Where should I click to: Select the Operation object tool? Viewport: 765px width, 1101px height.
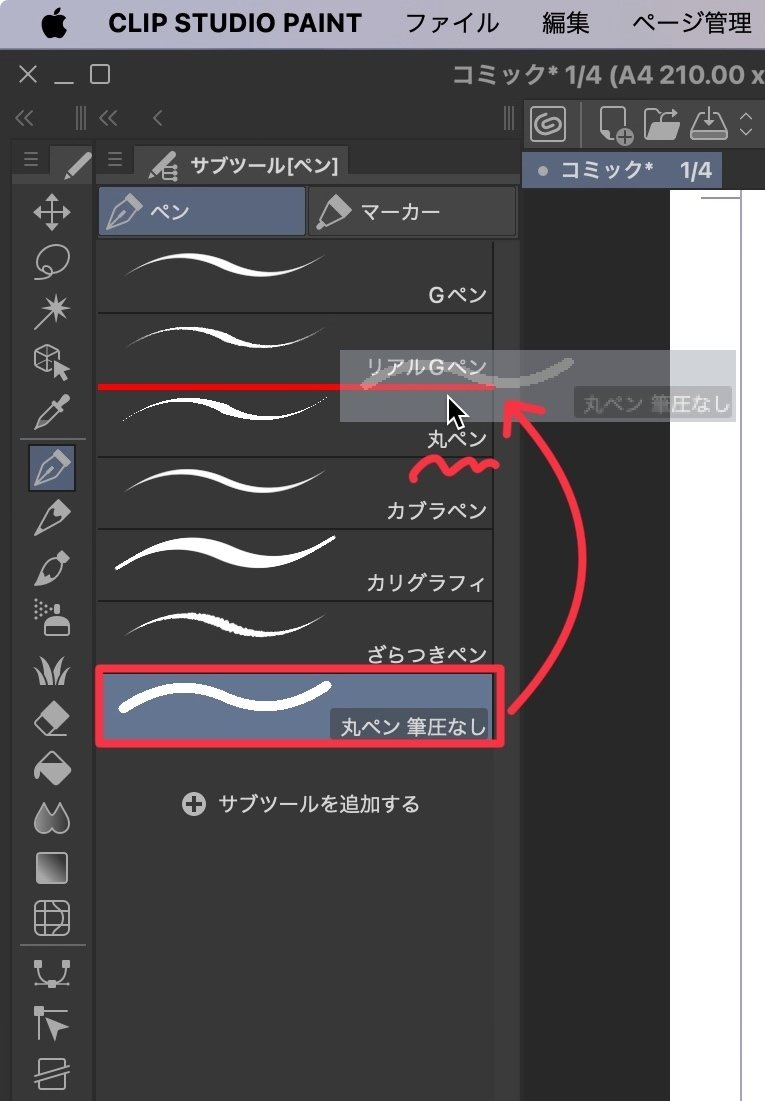tap(52, 362)
